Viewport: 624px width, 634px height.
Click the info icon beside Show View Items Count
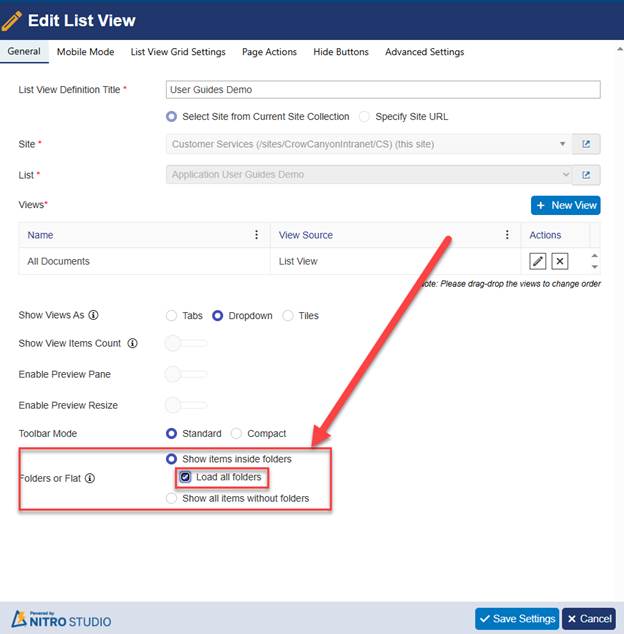pos(133,343)
